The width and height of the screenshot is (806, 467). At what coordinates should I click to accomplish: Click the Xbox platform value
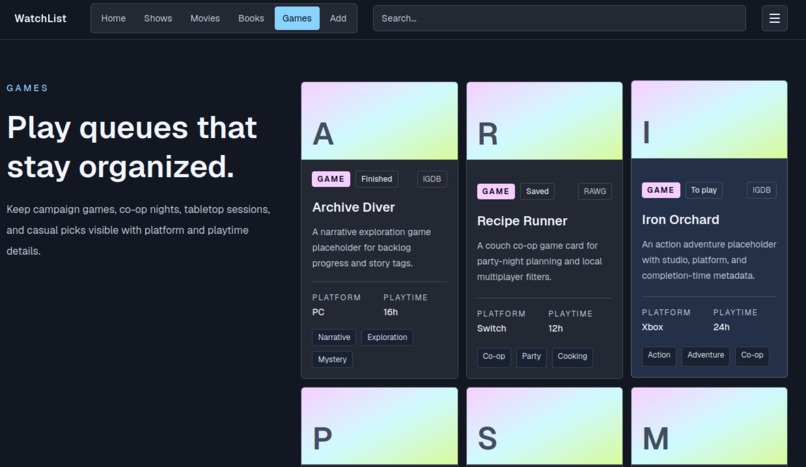click(x=652, y=327)
